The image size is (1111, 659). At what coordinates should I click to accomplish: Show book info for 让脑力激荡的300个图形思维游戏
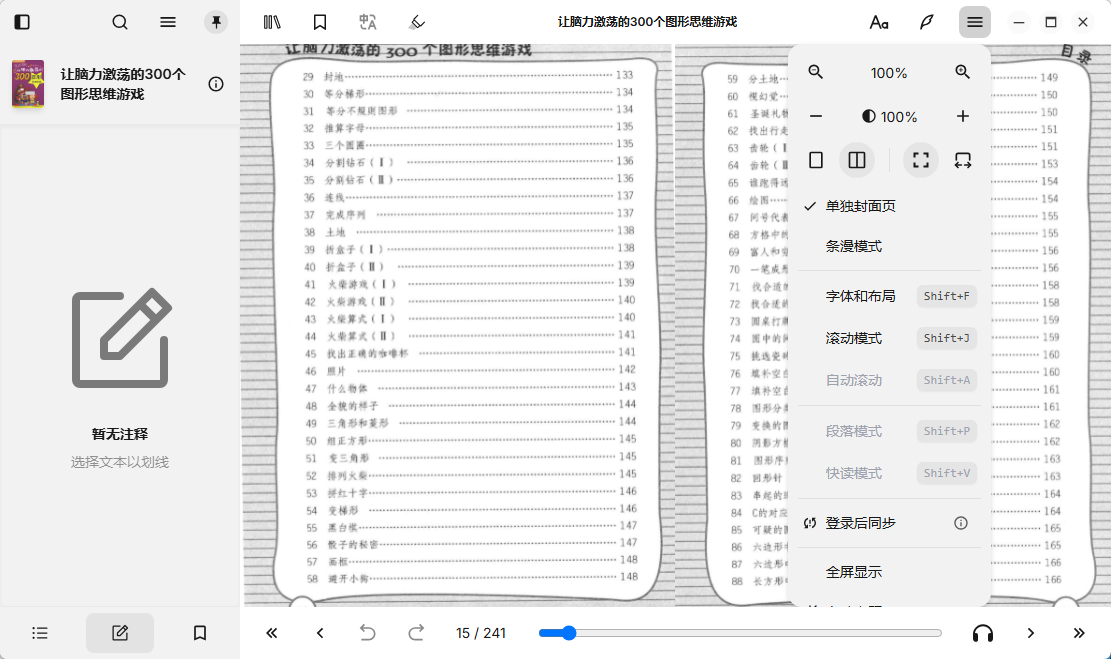click(x=216, y=84)
